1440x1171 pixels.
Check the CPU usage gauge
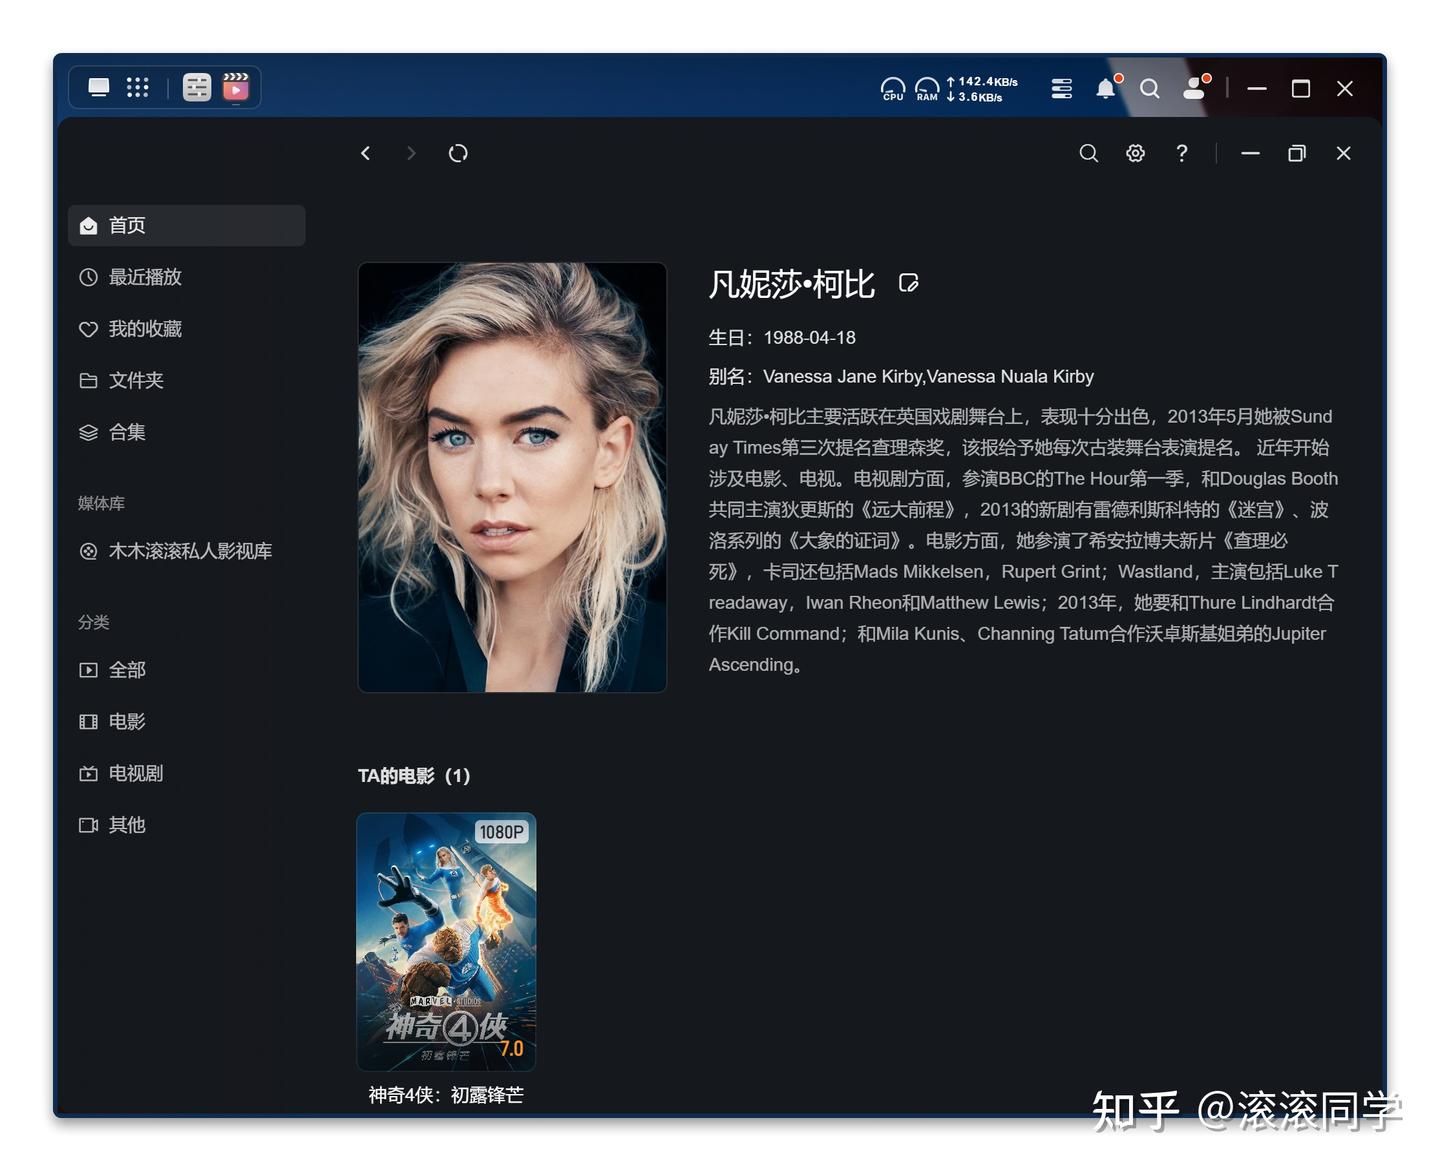point(893,89)
